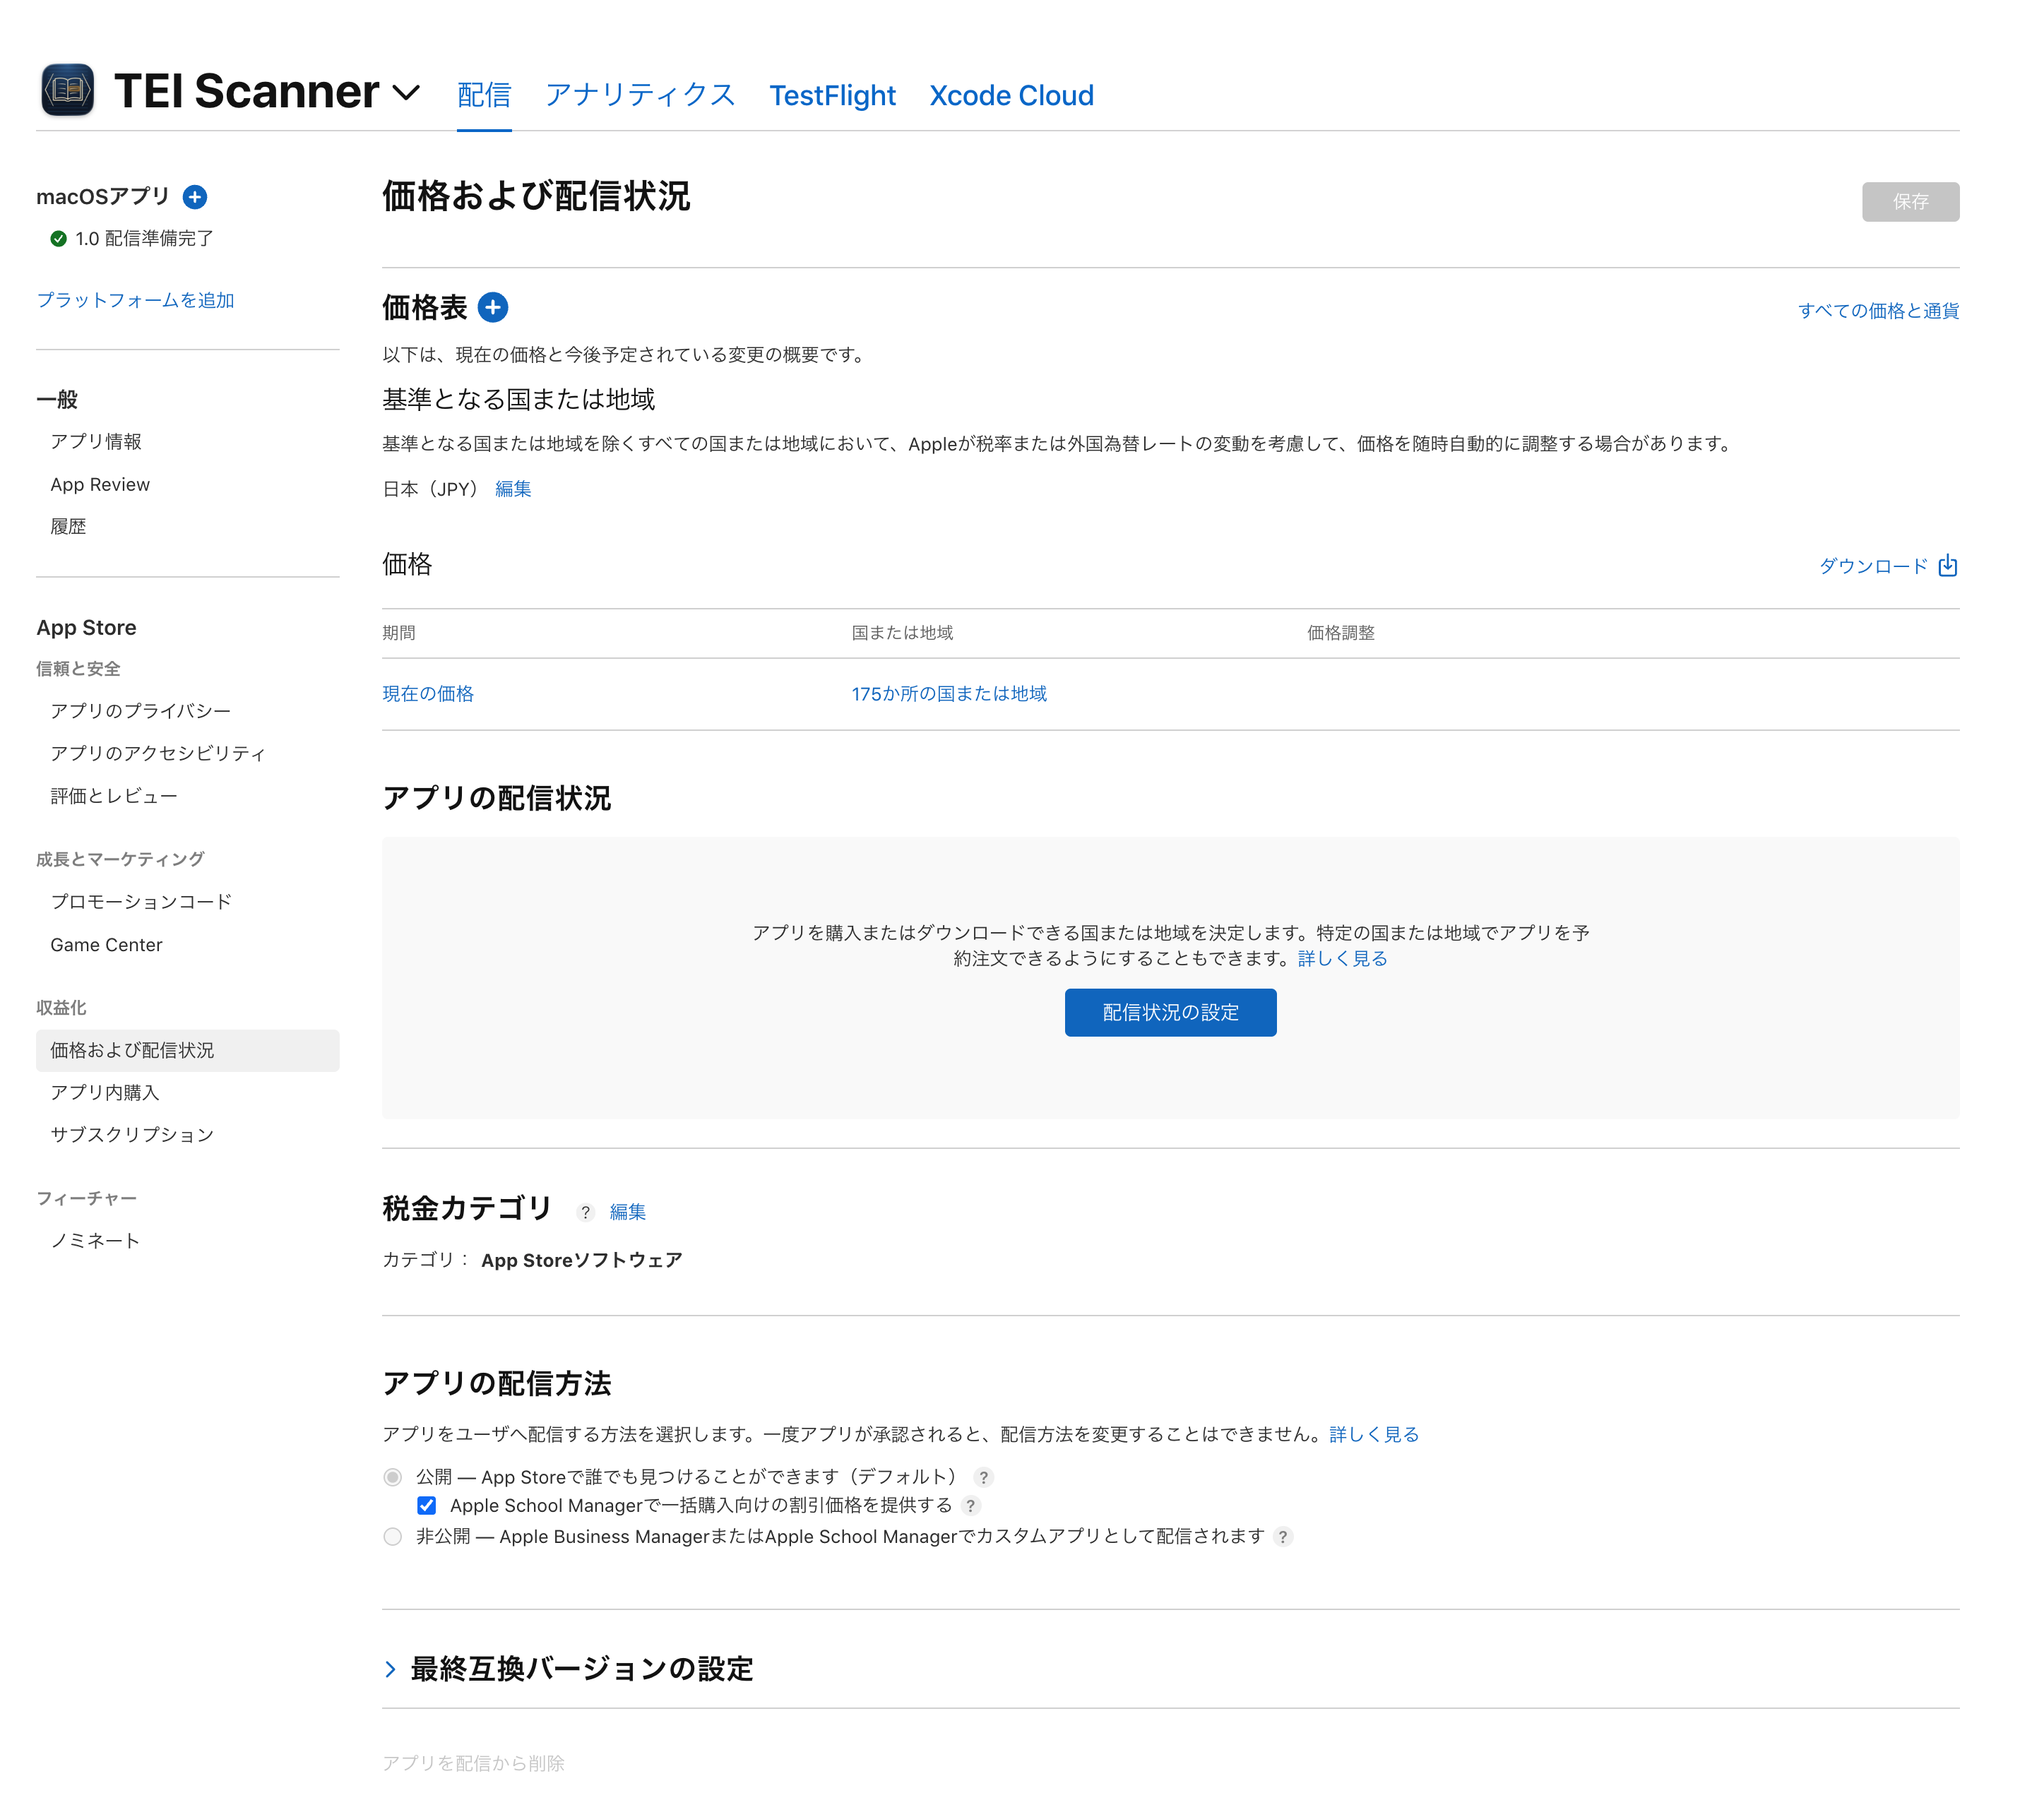Open the Xcode Cloud tab

coord(1011,95)
